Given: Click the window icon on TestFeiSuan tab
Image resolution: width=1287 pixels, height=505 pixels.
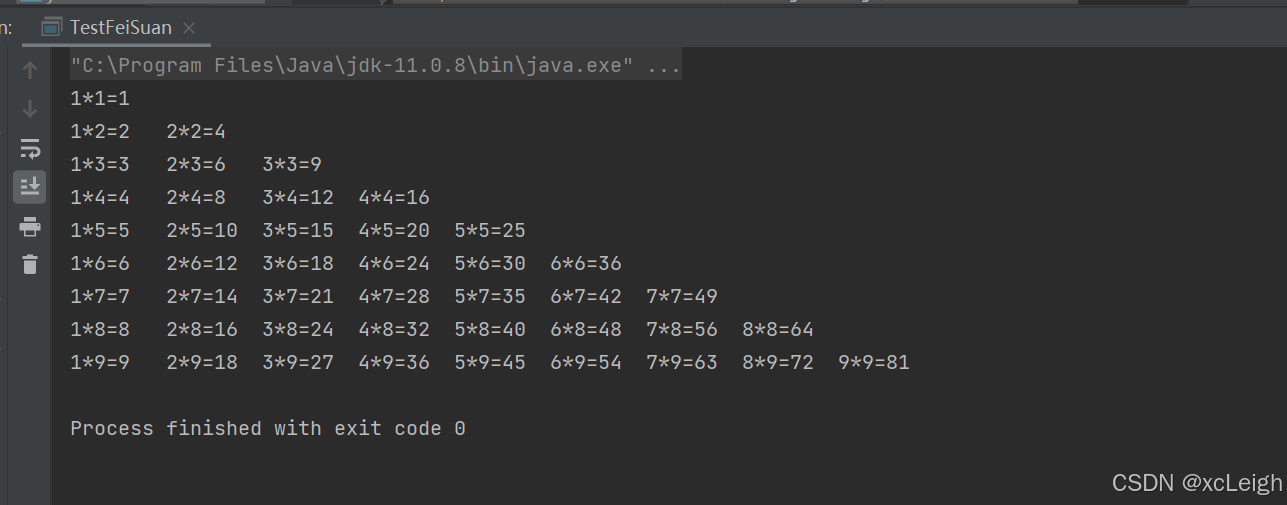Looking at the screenshot, I should (x=52, y=28).
